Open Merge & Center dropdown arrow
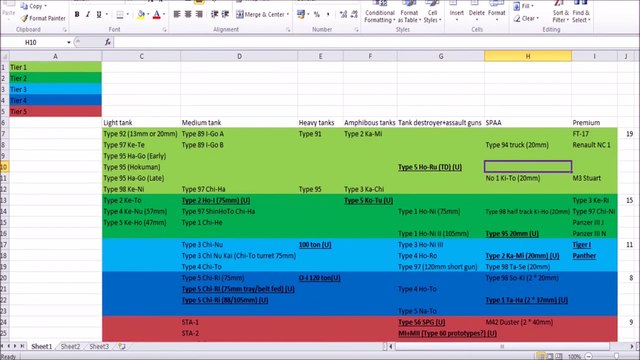Image resolution: width=640 pixels, height=360 pixels. (288, 14)
